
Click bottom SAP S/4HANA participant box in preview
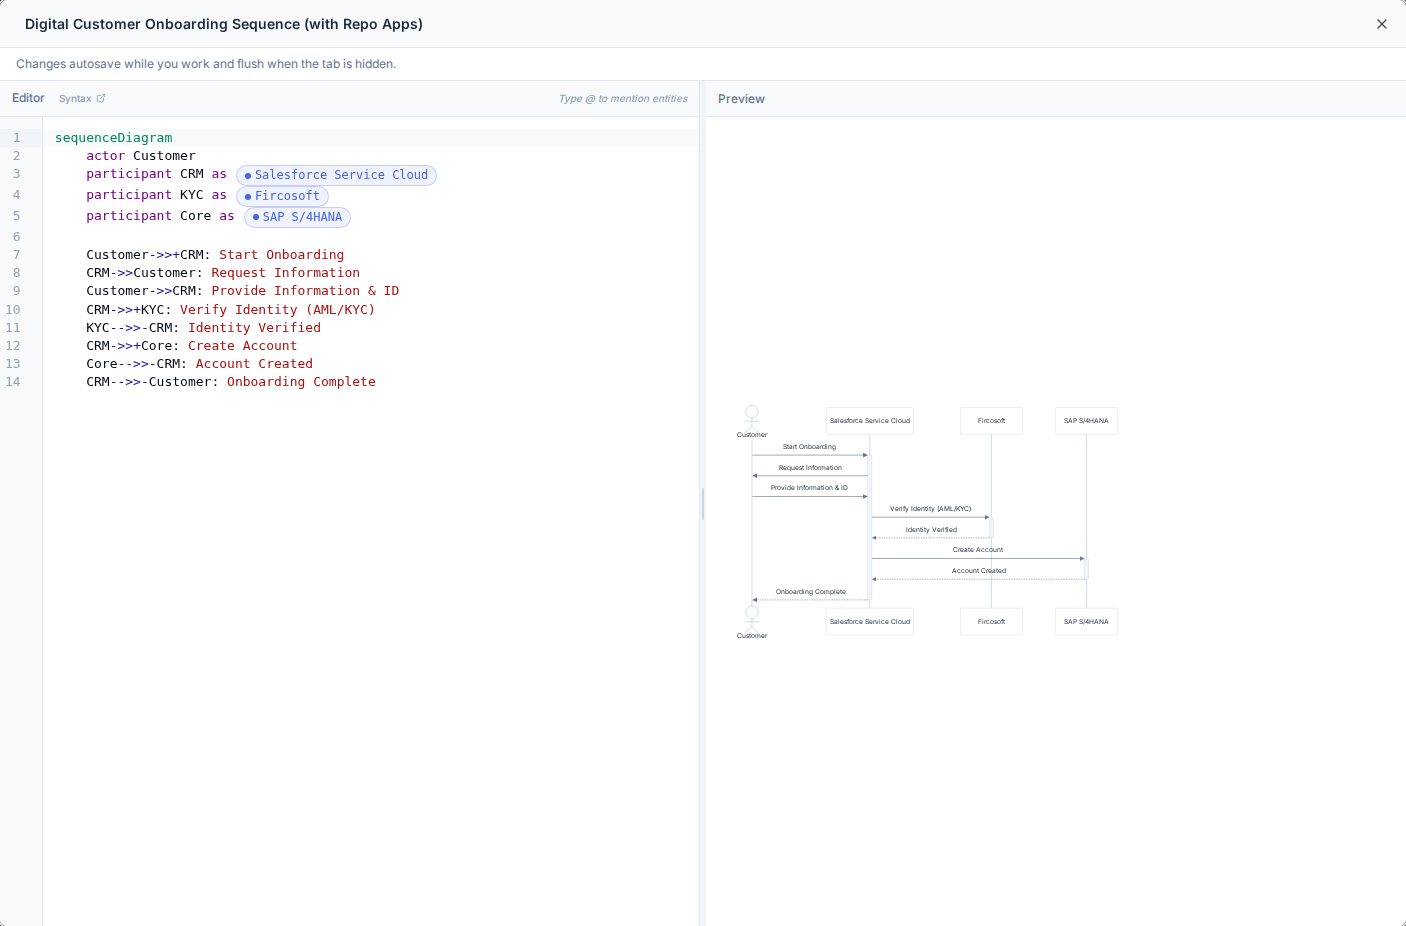coord(1086,622)
